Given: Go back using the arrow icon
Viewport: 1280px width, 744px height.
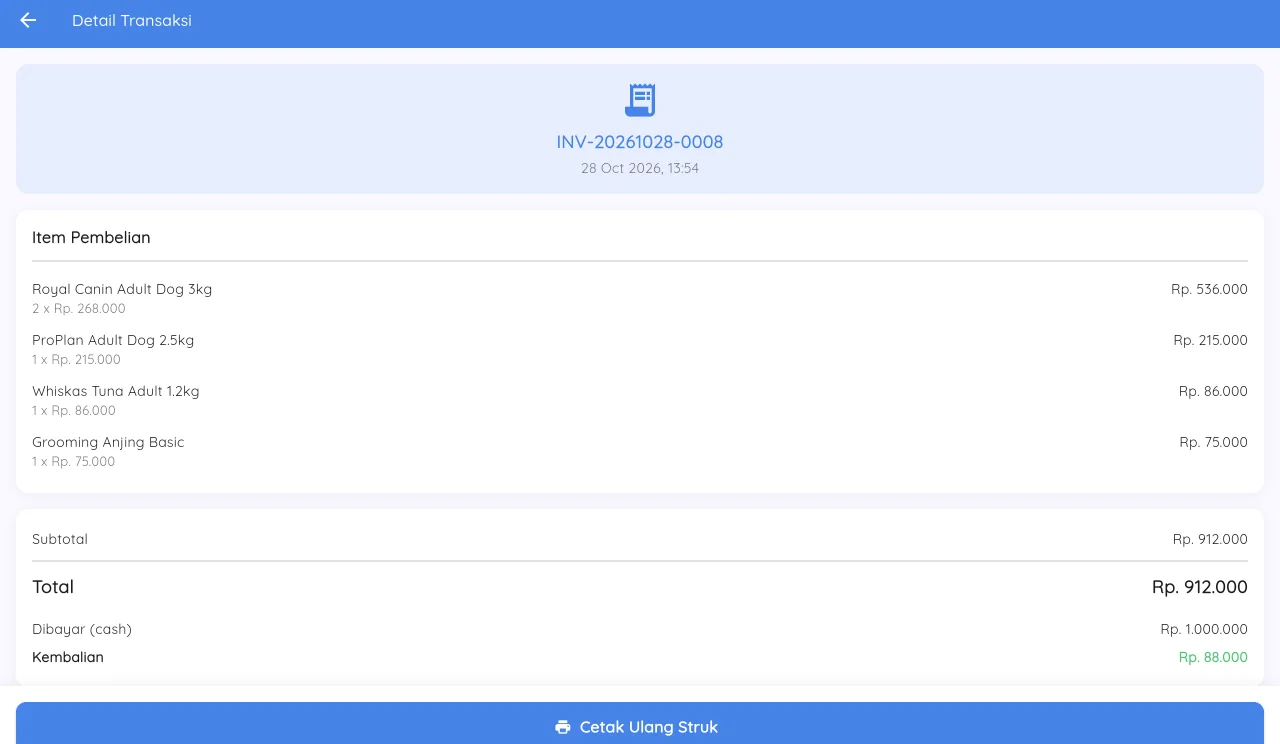Looking at the screenshot, I should (x=28, y=20).
